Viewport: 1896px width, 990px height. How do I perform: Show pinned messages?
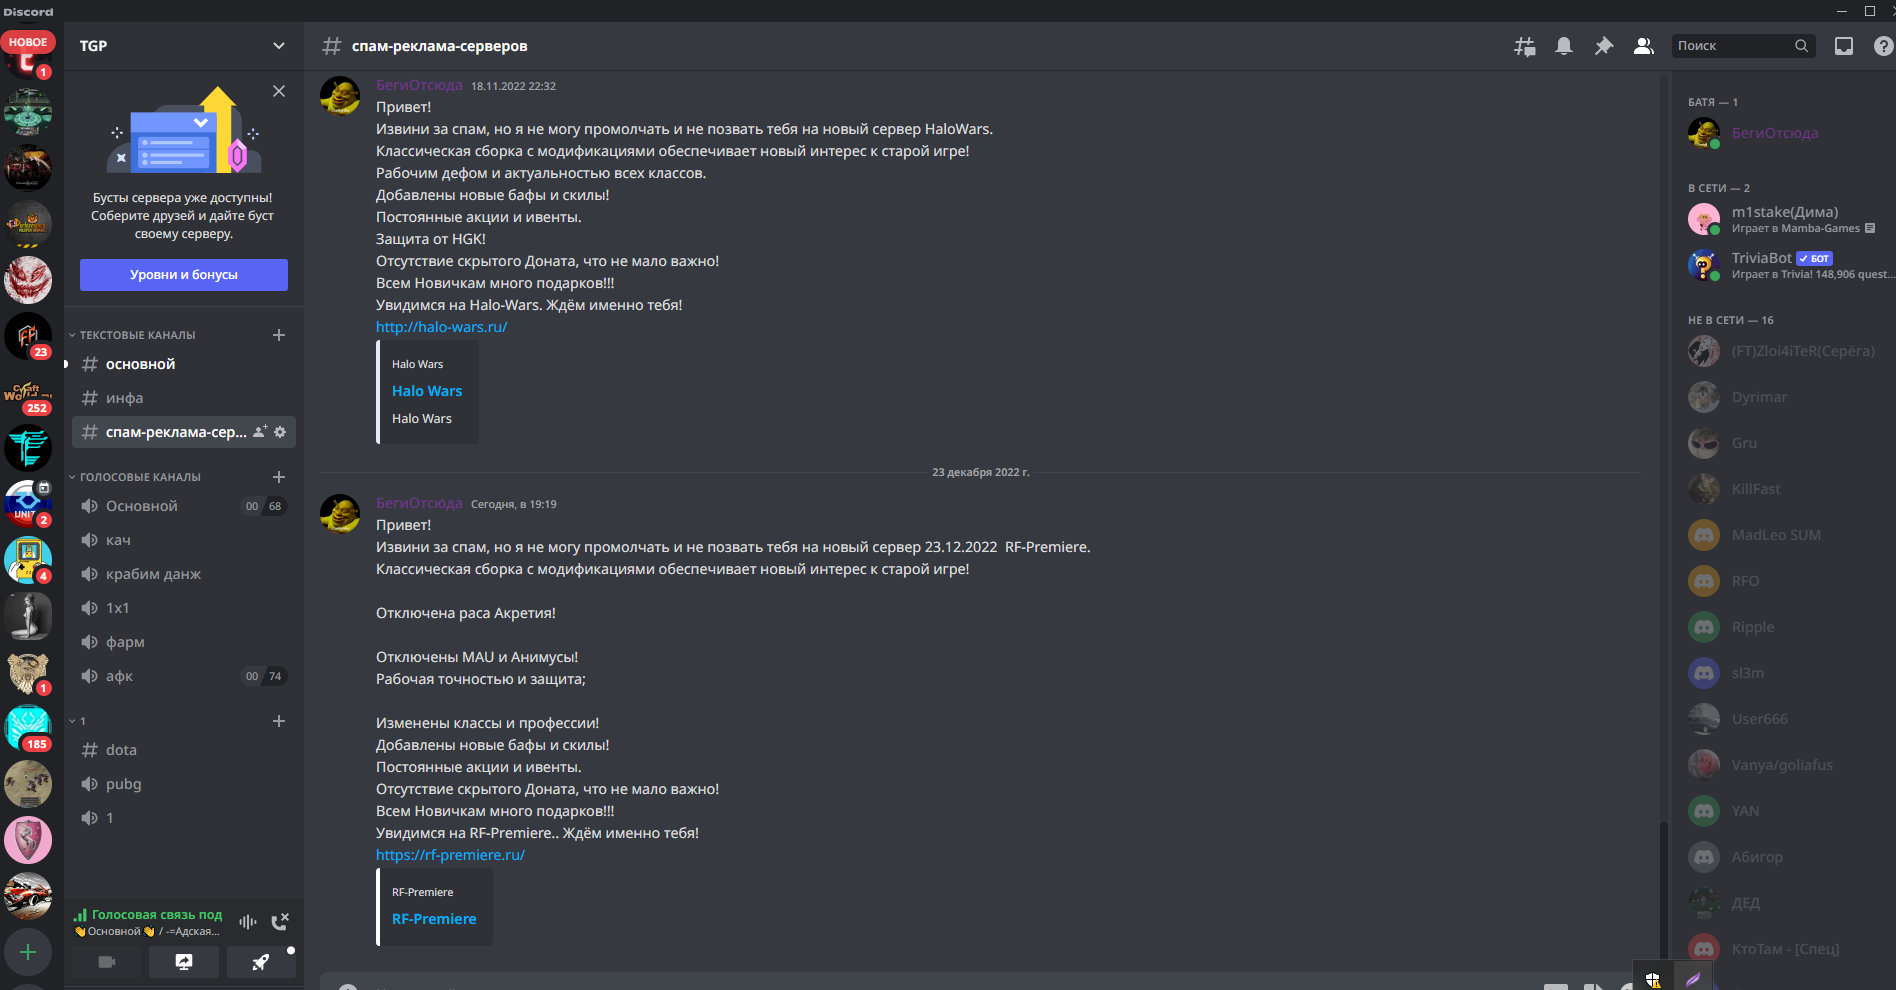tap(1604, 46)
